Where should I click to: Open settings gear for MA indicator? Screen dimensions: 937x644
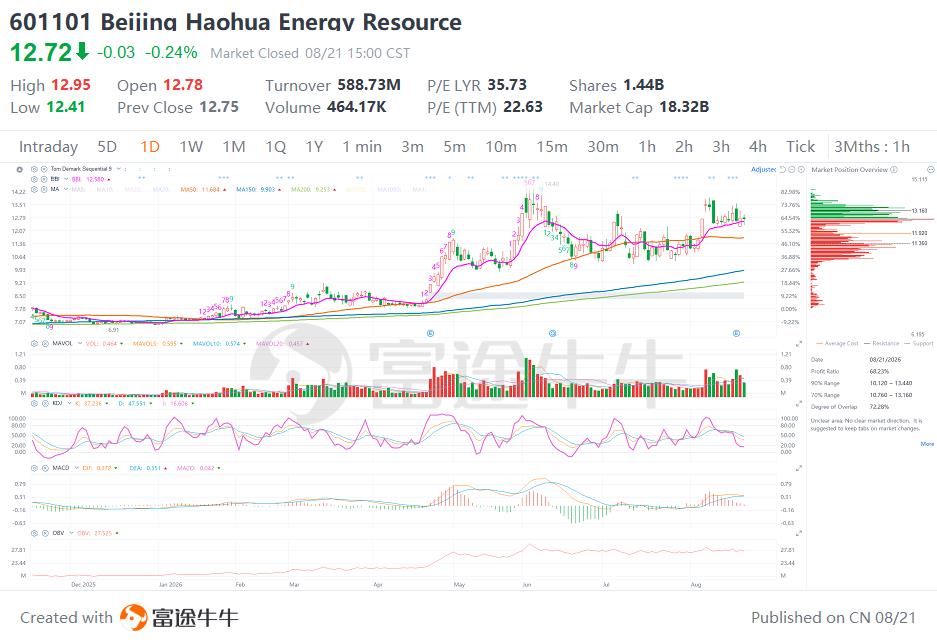pos(34,189)
